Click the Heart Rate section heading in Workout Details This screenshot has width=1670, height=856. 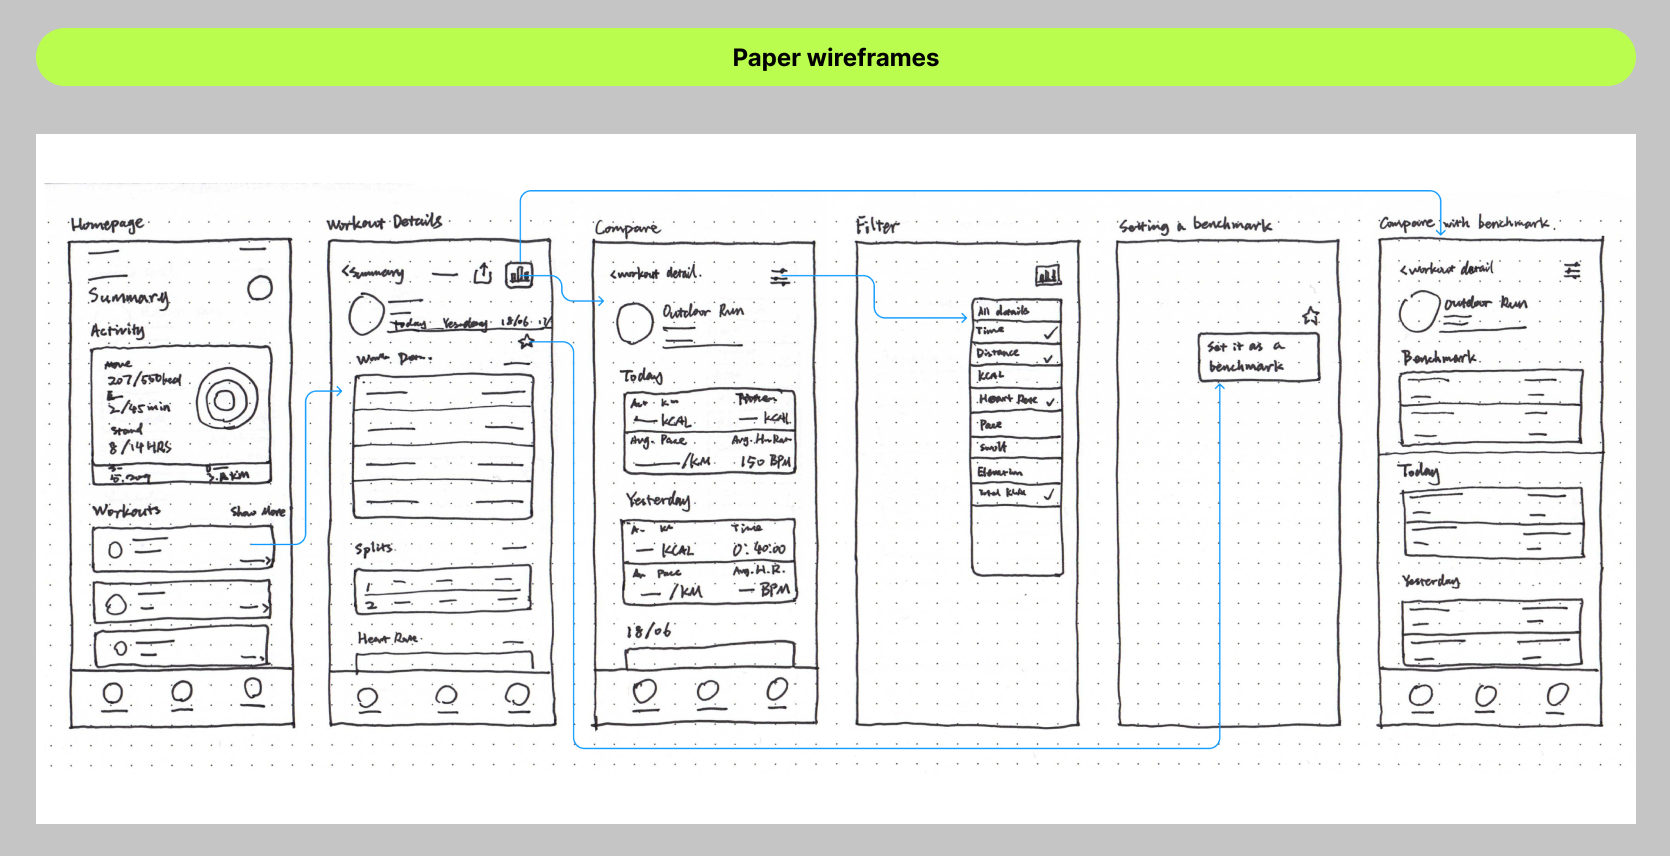(388, 638)
